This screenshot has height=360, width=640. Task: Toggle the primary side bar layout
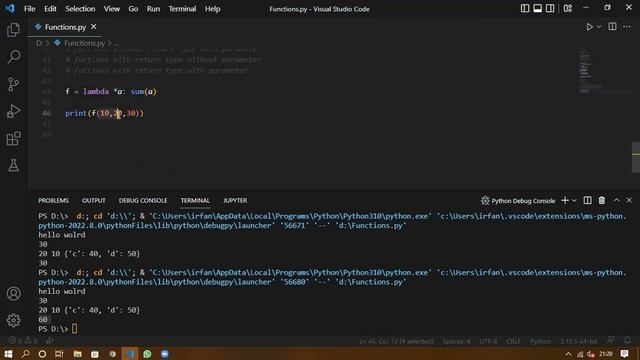[525, 9]
